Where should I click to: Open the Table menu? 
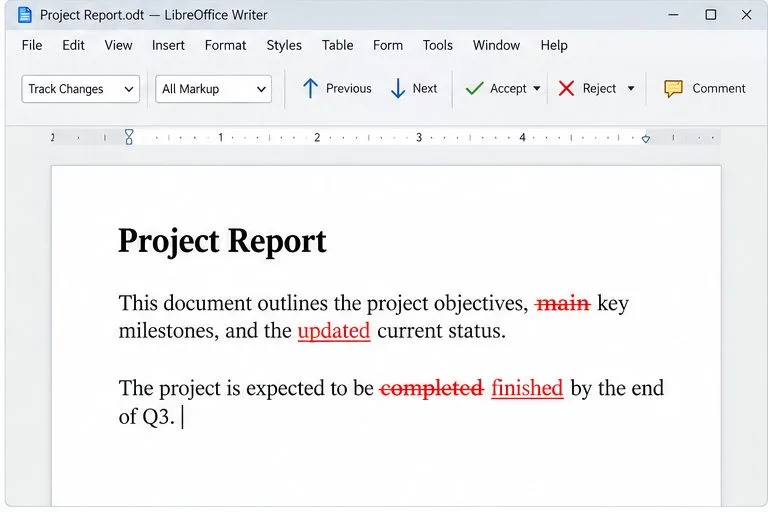(337, 45)
